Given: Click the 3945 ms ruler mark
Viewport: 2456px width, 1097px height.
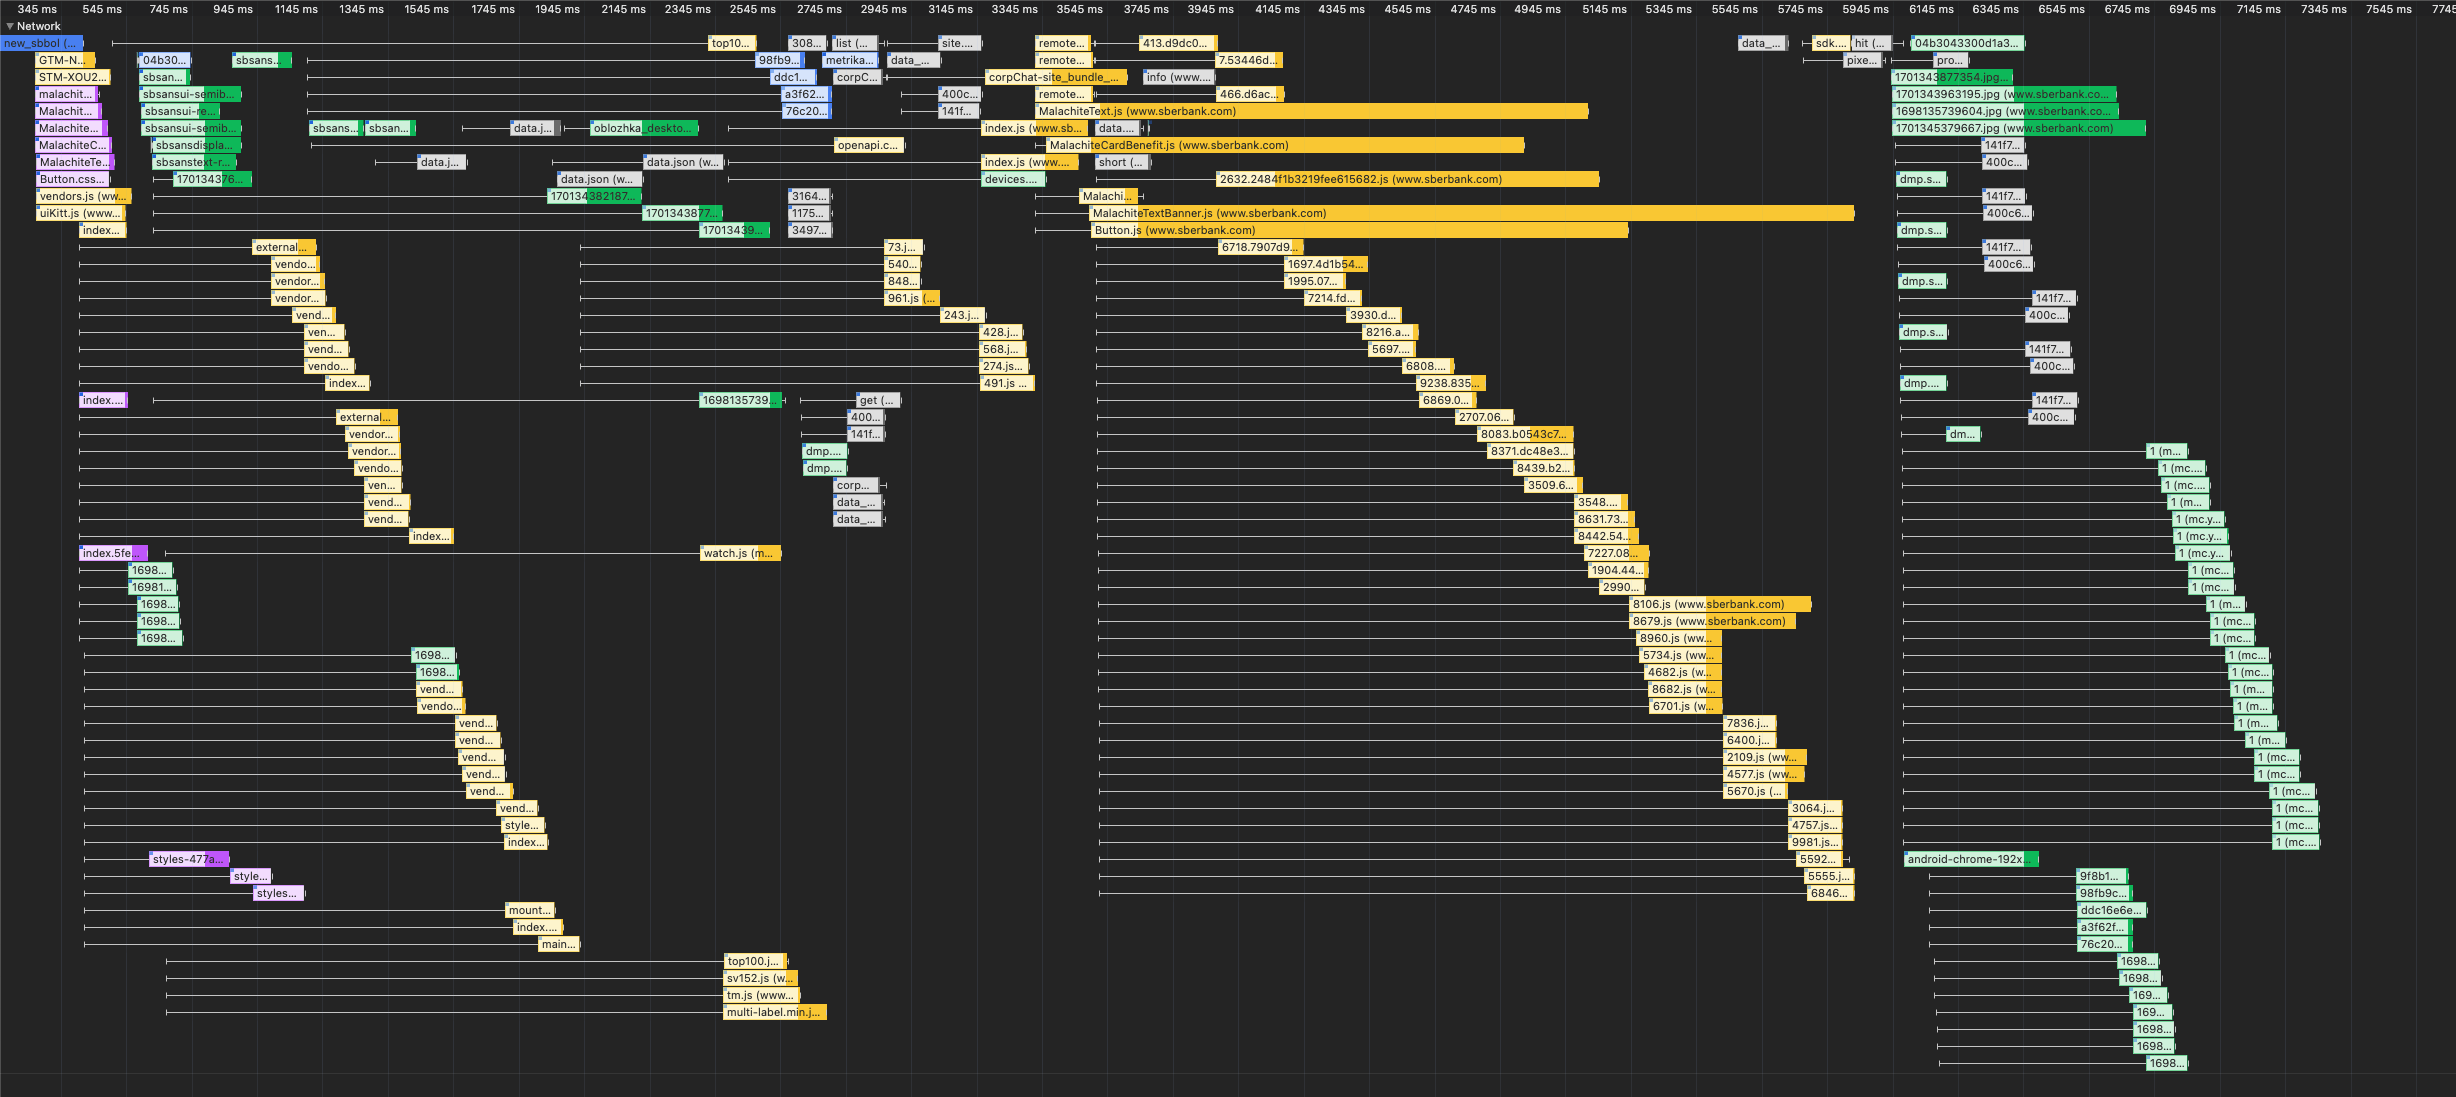Looking at the screenshot, I should (x=1210, y=9).
